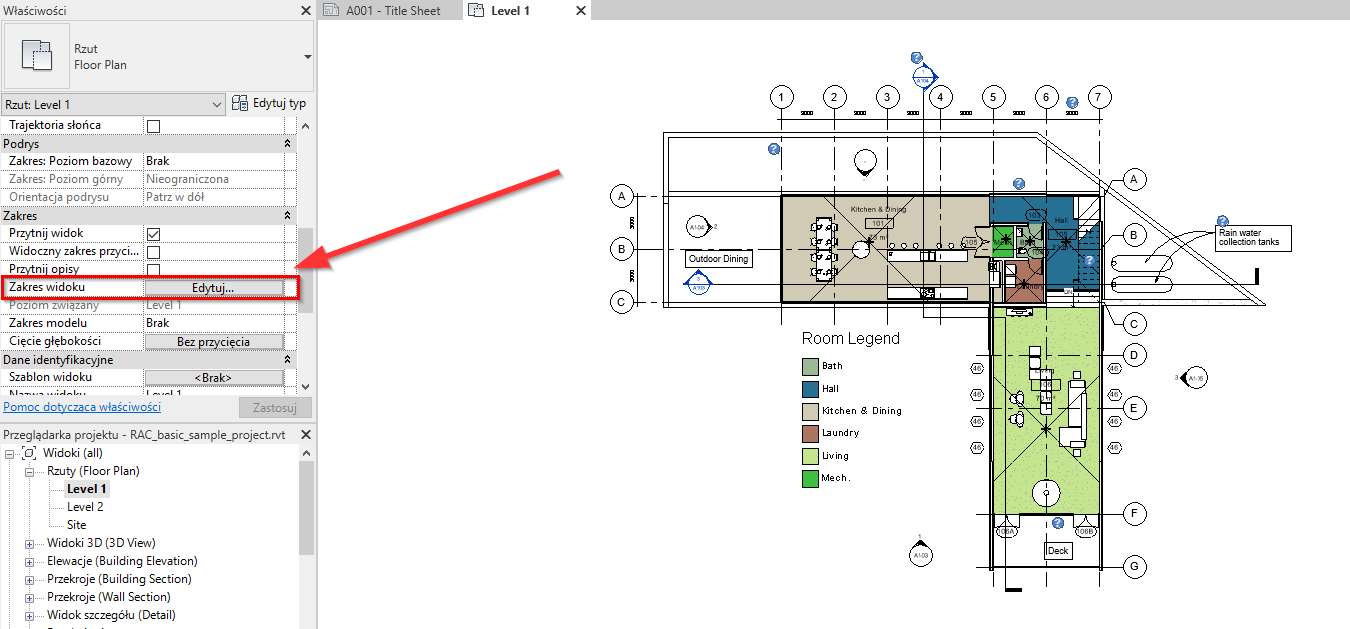Expand the Elewacje (Building Elevation) tree node

(28, 561)
